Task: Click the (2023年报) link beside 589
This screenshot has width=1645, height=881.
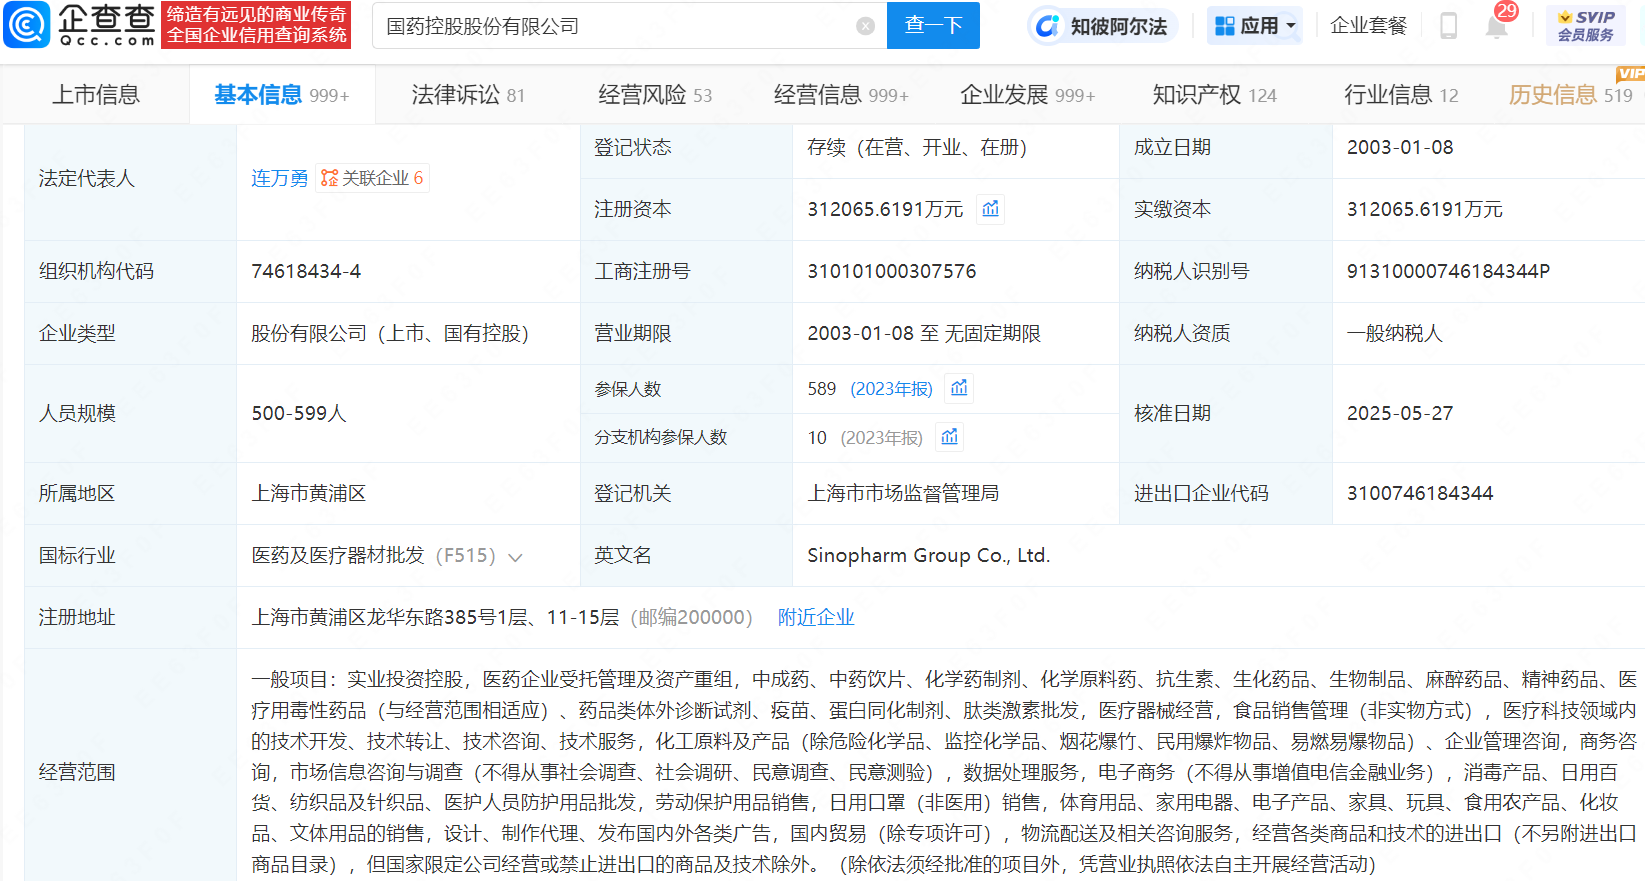Action: pos(891,389)
